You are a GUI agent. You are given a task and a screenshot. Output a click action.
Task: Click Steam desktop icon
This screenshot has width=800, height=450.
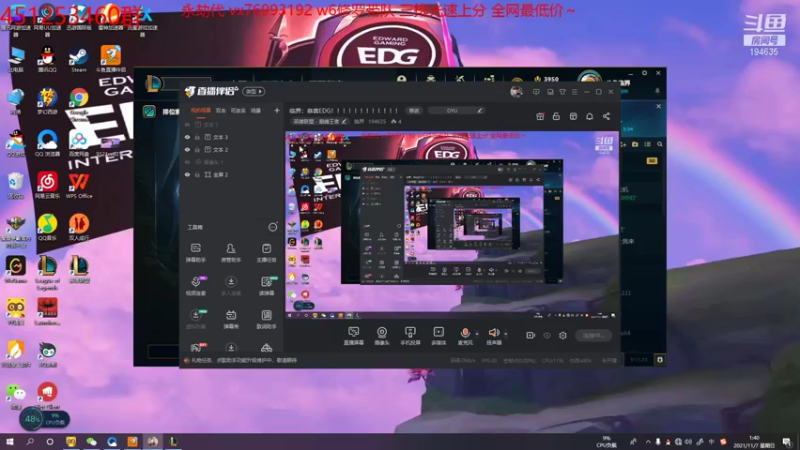(x=79, y=60)
